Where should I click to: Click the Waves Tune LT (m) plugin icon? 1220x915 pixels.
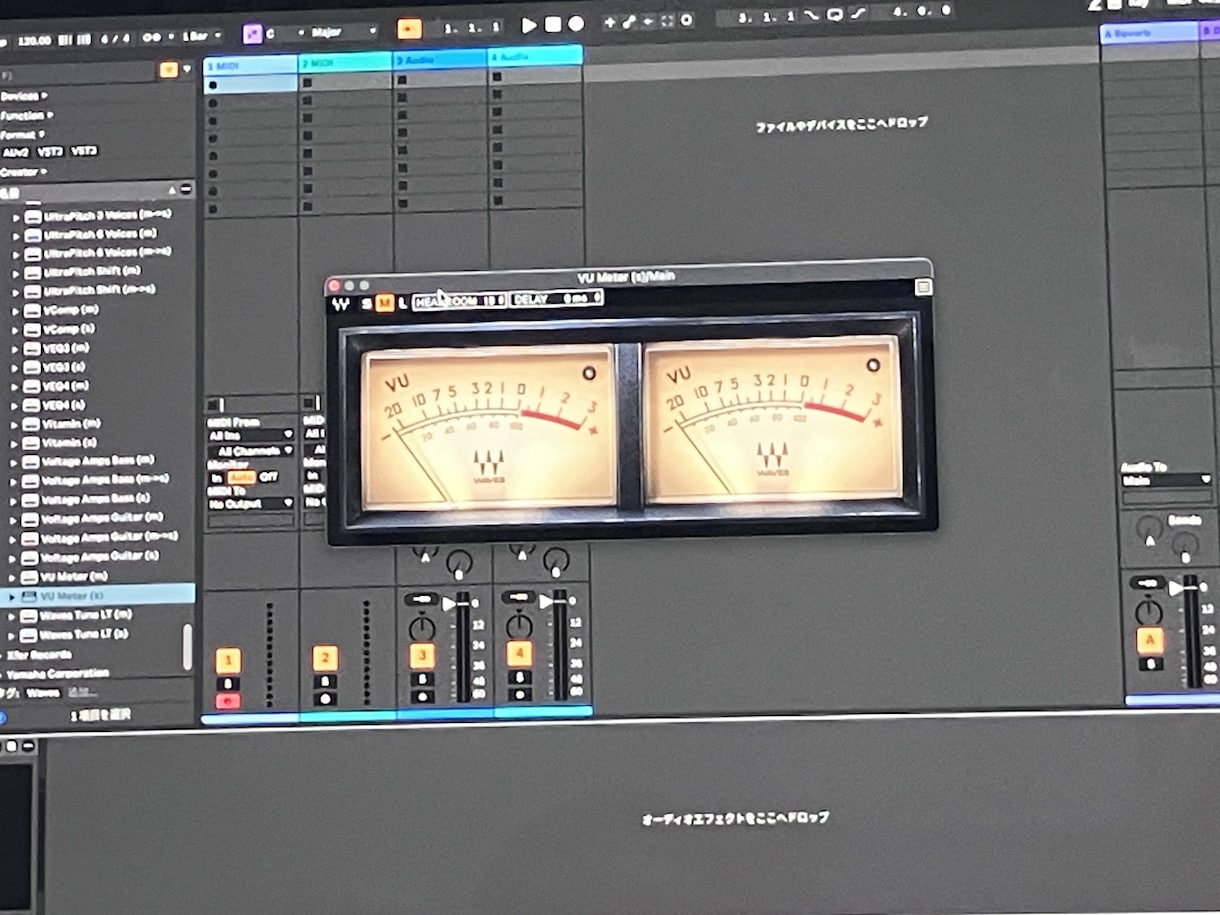pyautogui.click(x=29, y=615)
